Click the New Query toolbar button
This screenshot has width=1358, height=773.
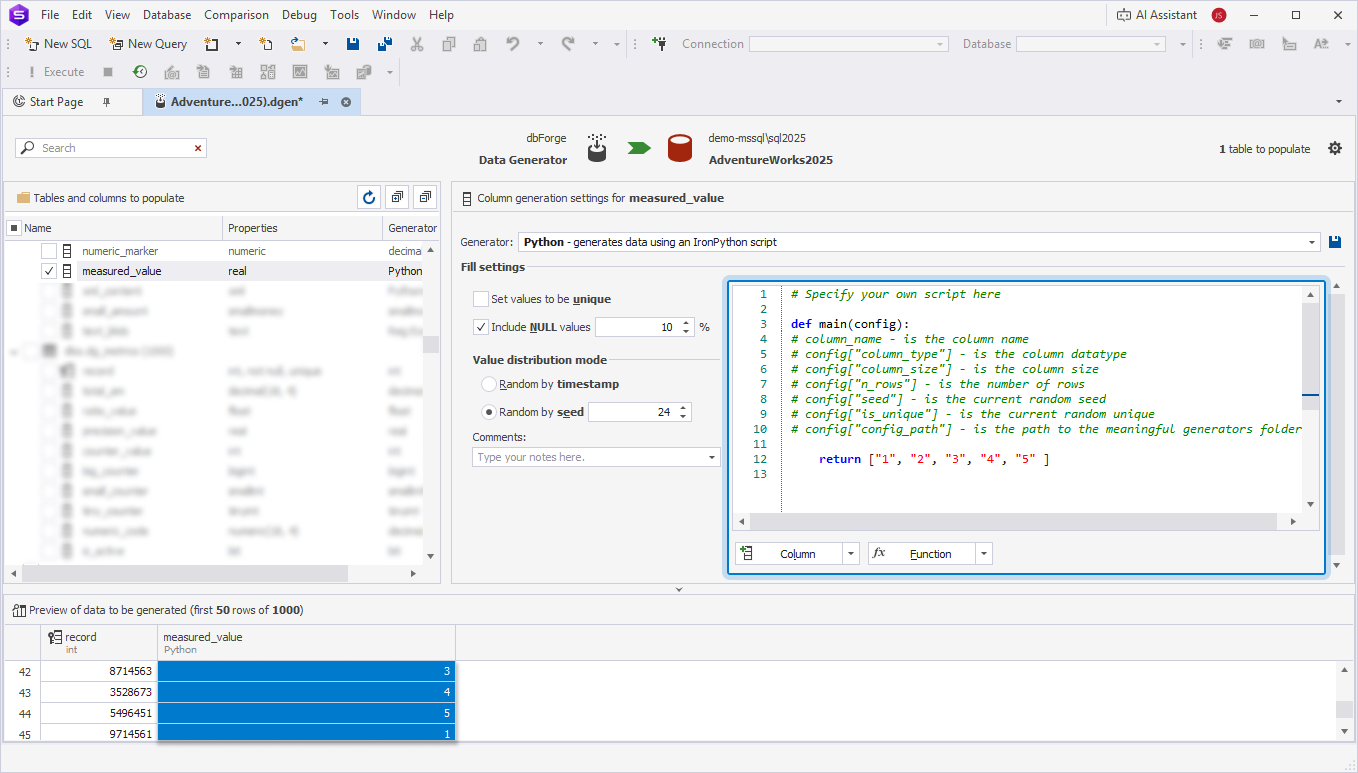point(148,44)
